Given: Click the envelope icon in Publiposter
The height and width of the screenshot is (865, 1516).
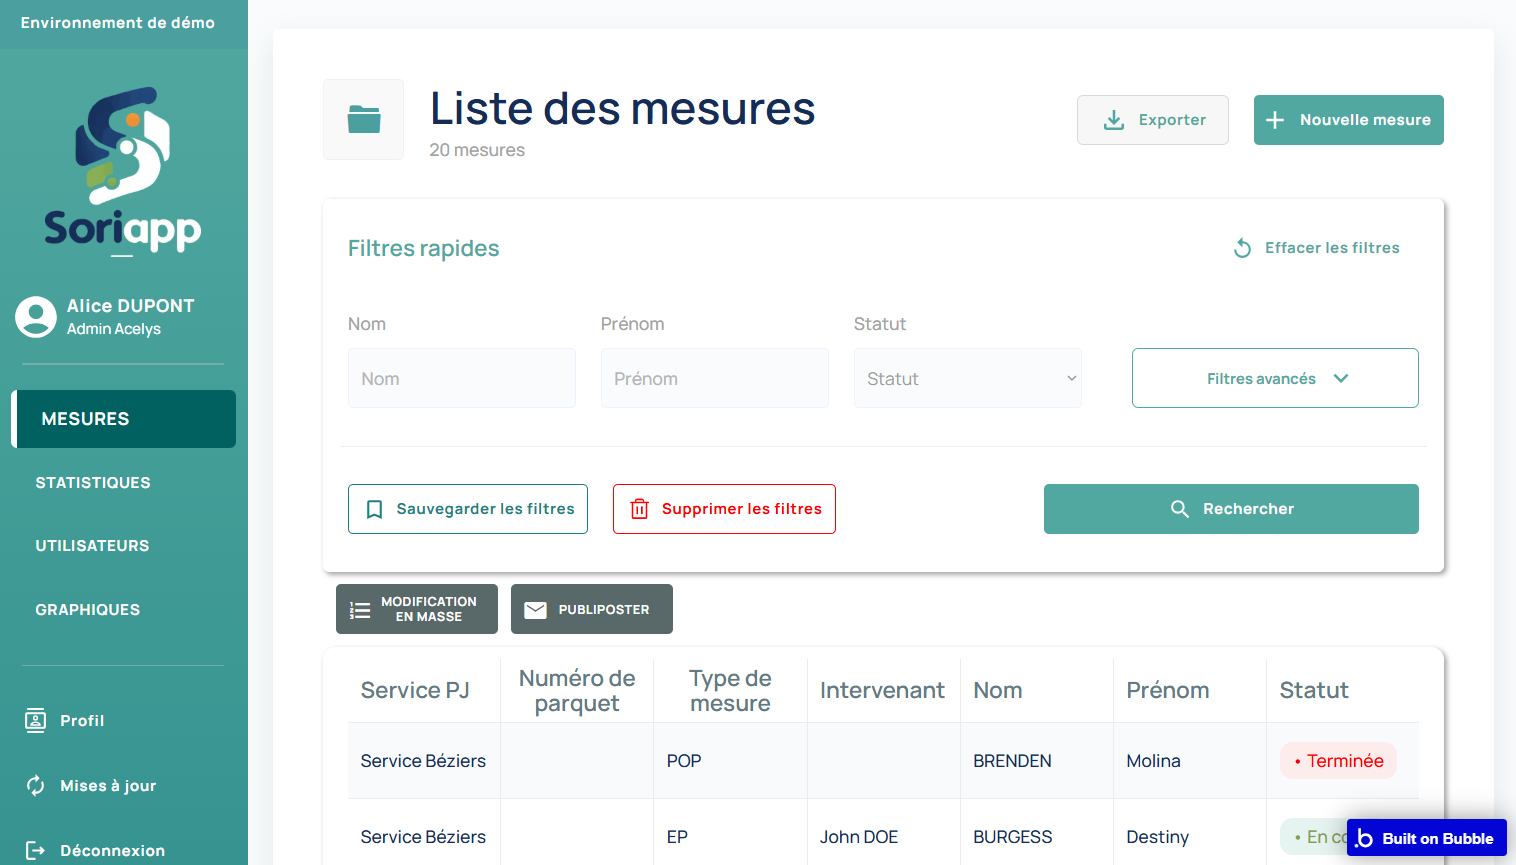Looking at the screenshot, I should point(536,610).
